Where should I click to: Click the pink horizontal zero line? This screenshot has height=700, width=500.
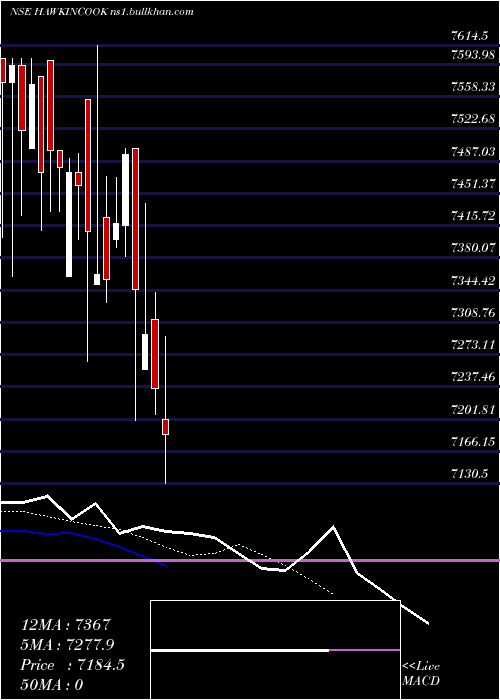pos(250,560)
